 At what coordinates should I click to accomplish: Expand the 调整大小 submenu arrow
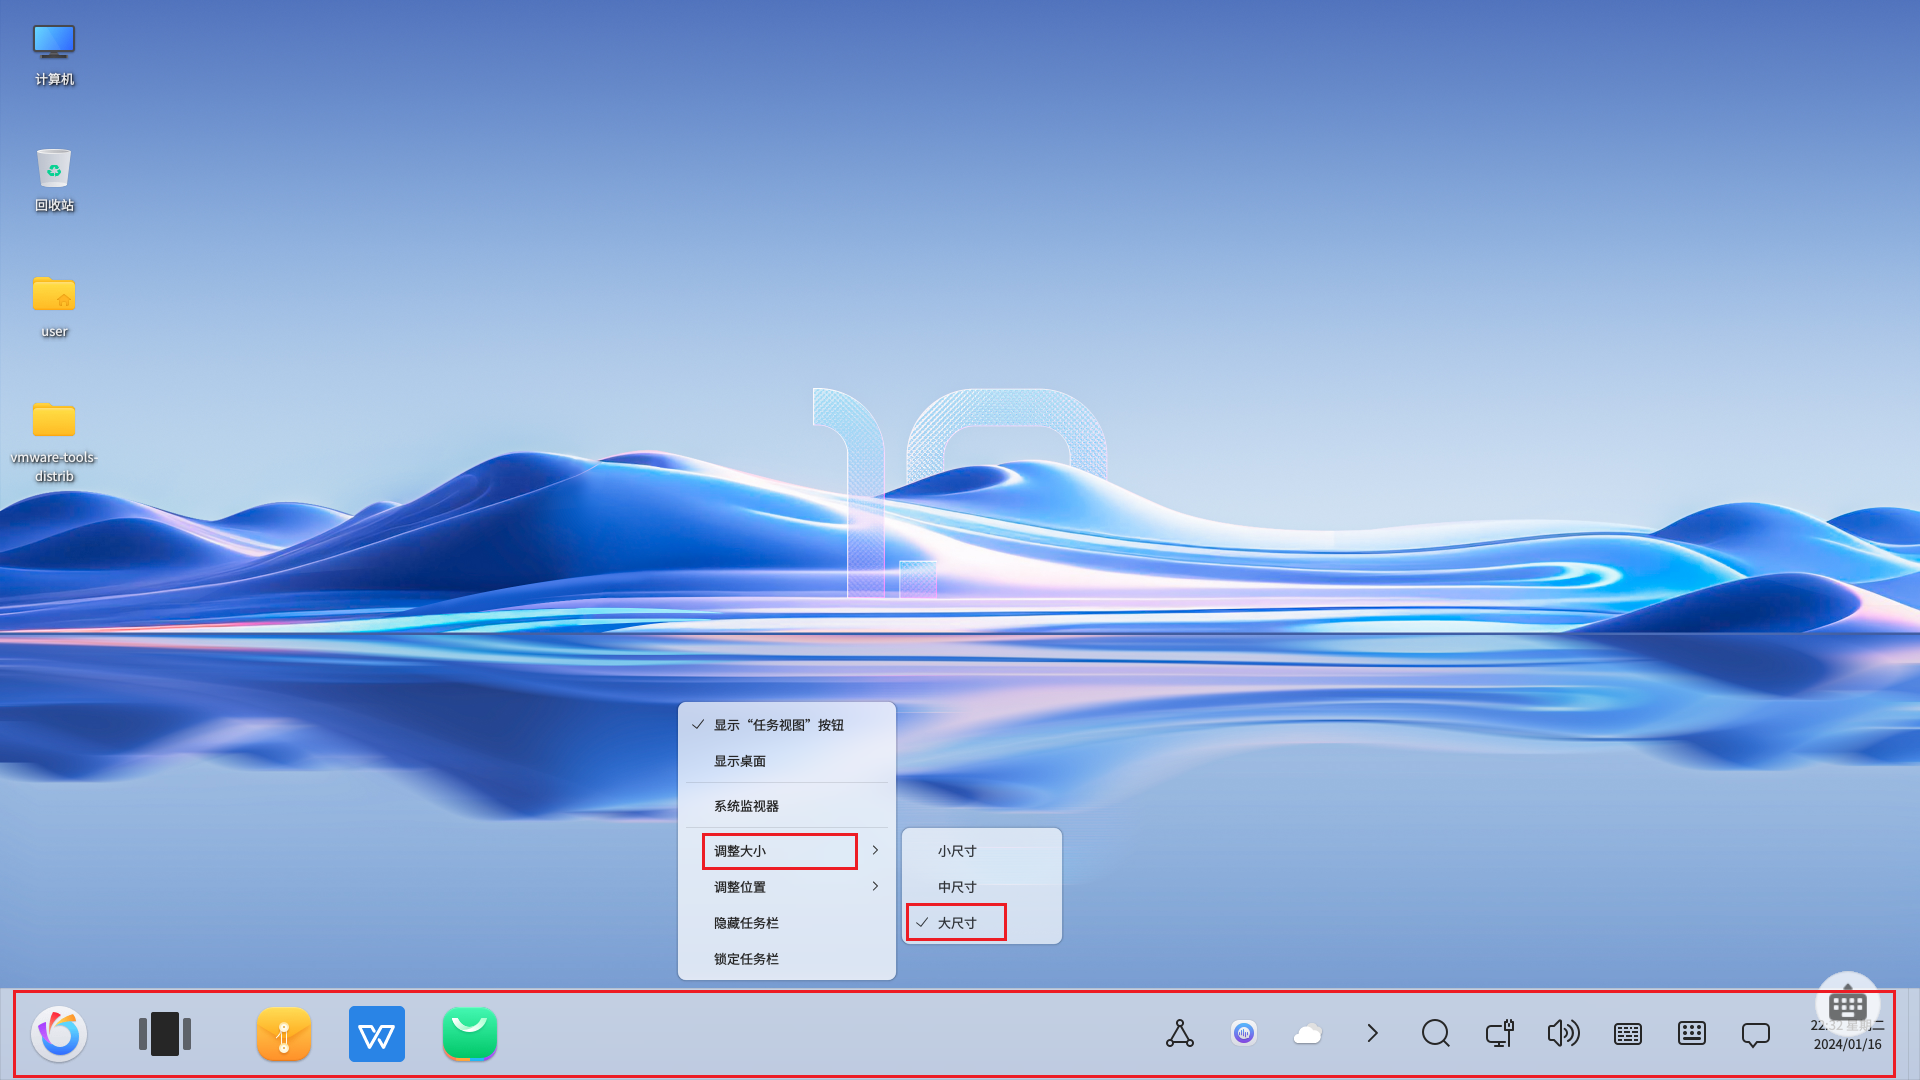tap(875, 851)
